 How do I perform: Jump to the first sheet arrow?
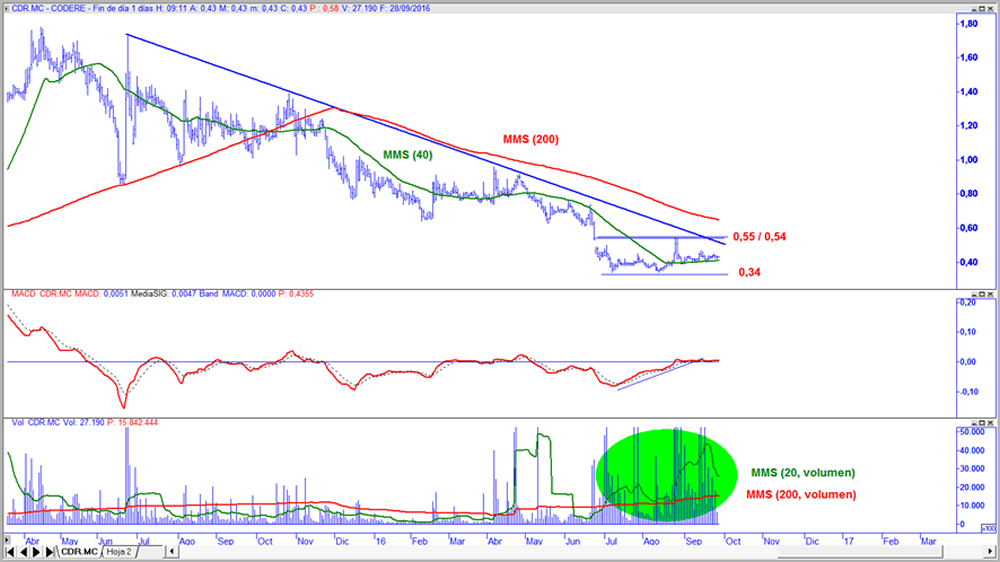pyautogui.click(x=10, y=552)
